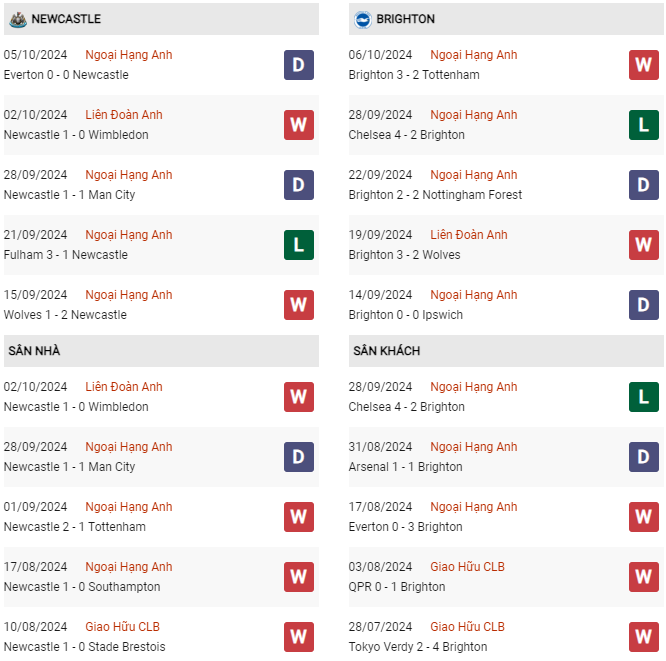The width and height of the screenshot is (666, 661).
Task: Click the D badge for Arsenal 1-1 Brighton
Action: point(643,457)
